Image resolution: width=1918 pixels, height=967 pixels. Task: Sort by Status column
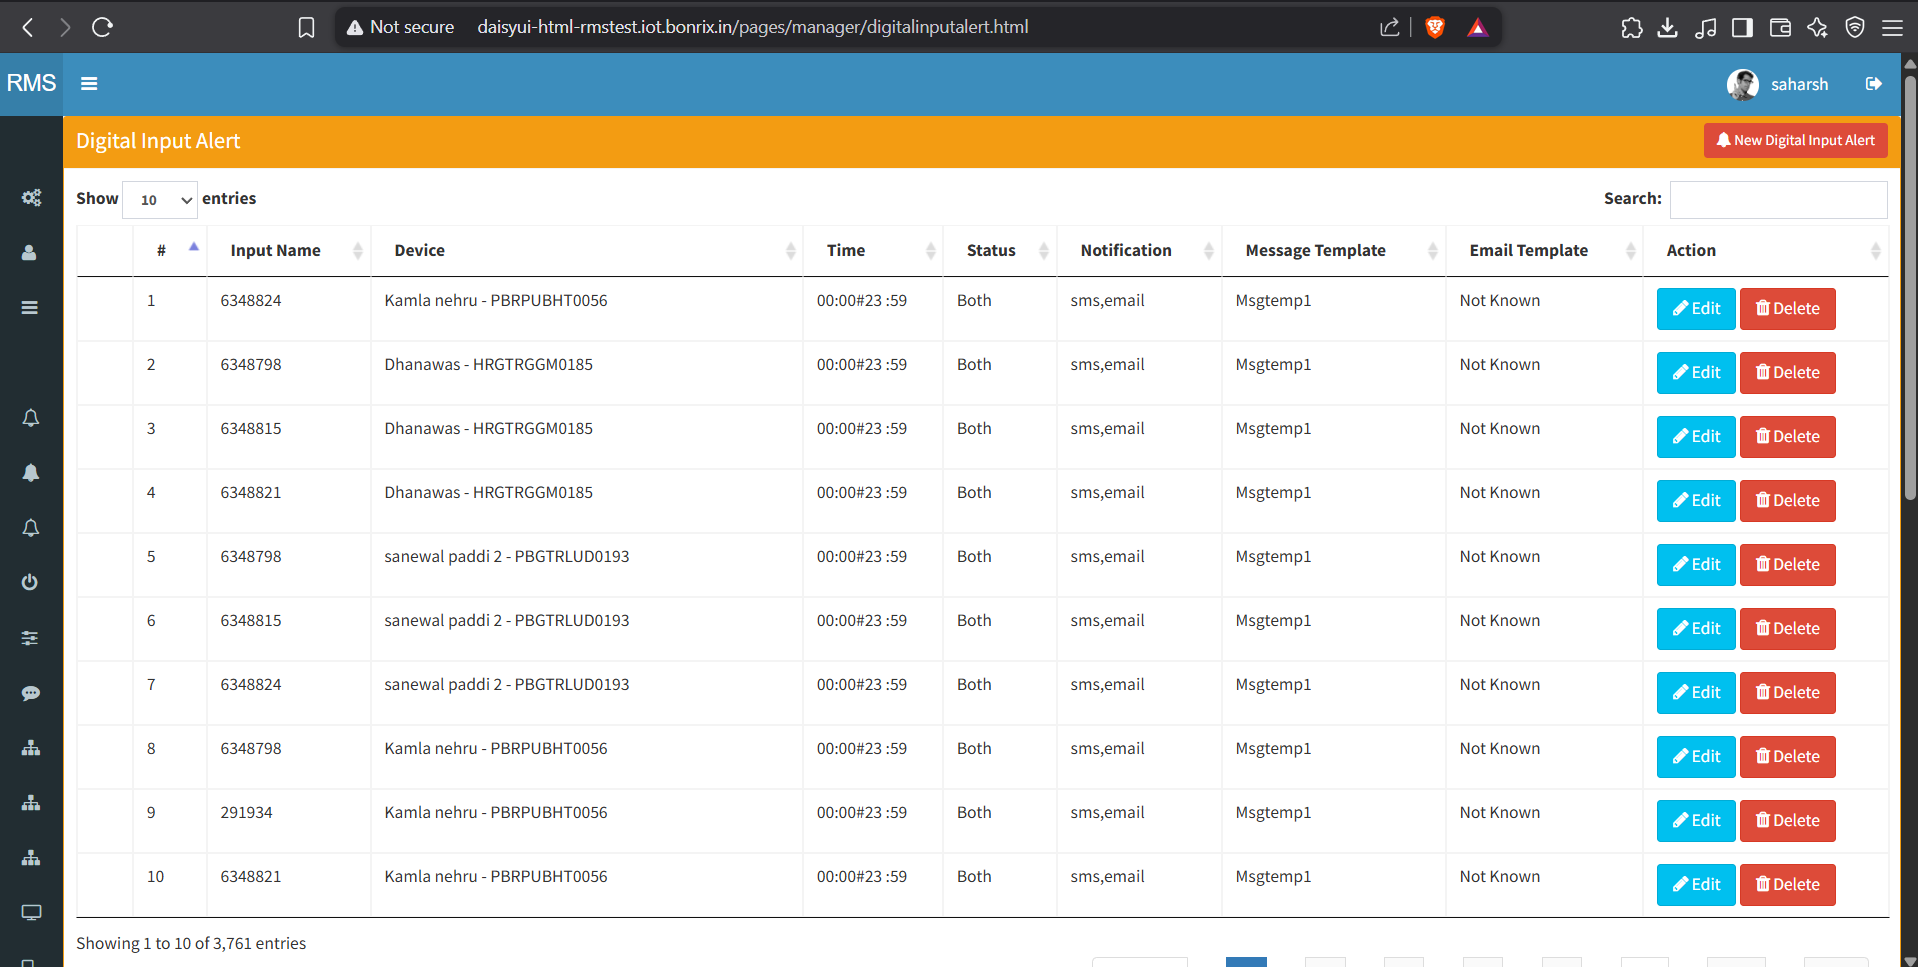999,251
